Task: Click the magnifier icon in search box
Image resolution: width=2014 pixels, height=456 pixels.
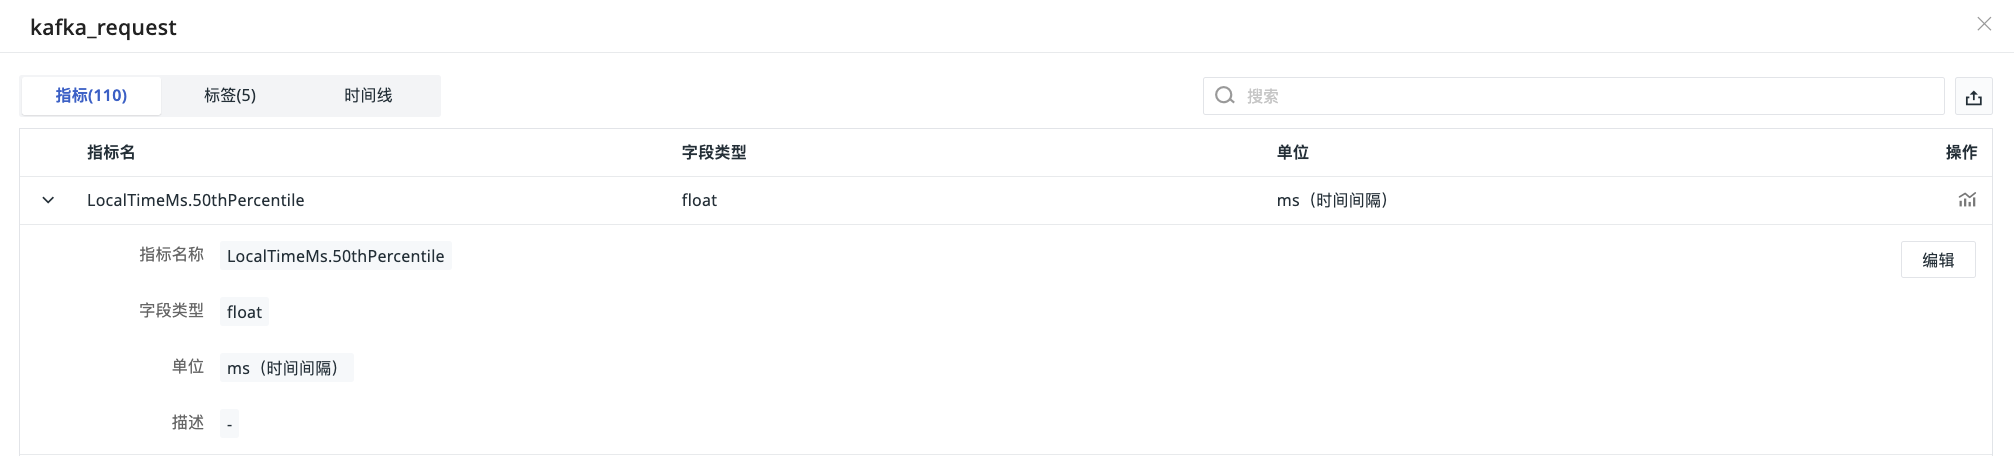Action: point(1224,96)
